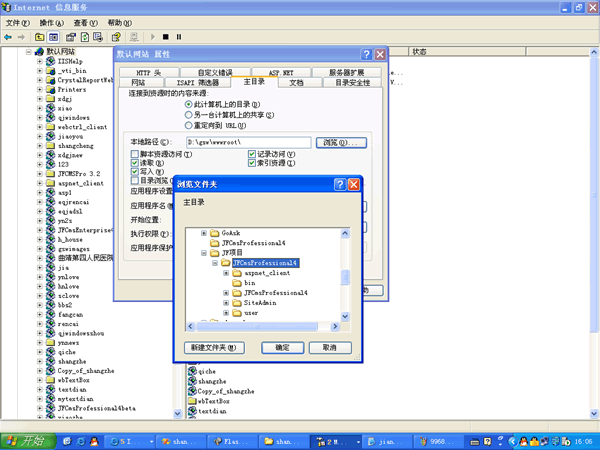Expand the aspnet_client folder in browse dialog
Image resolution: width=600 pixels, height=450 pixels.
pos(226,273)
